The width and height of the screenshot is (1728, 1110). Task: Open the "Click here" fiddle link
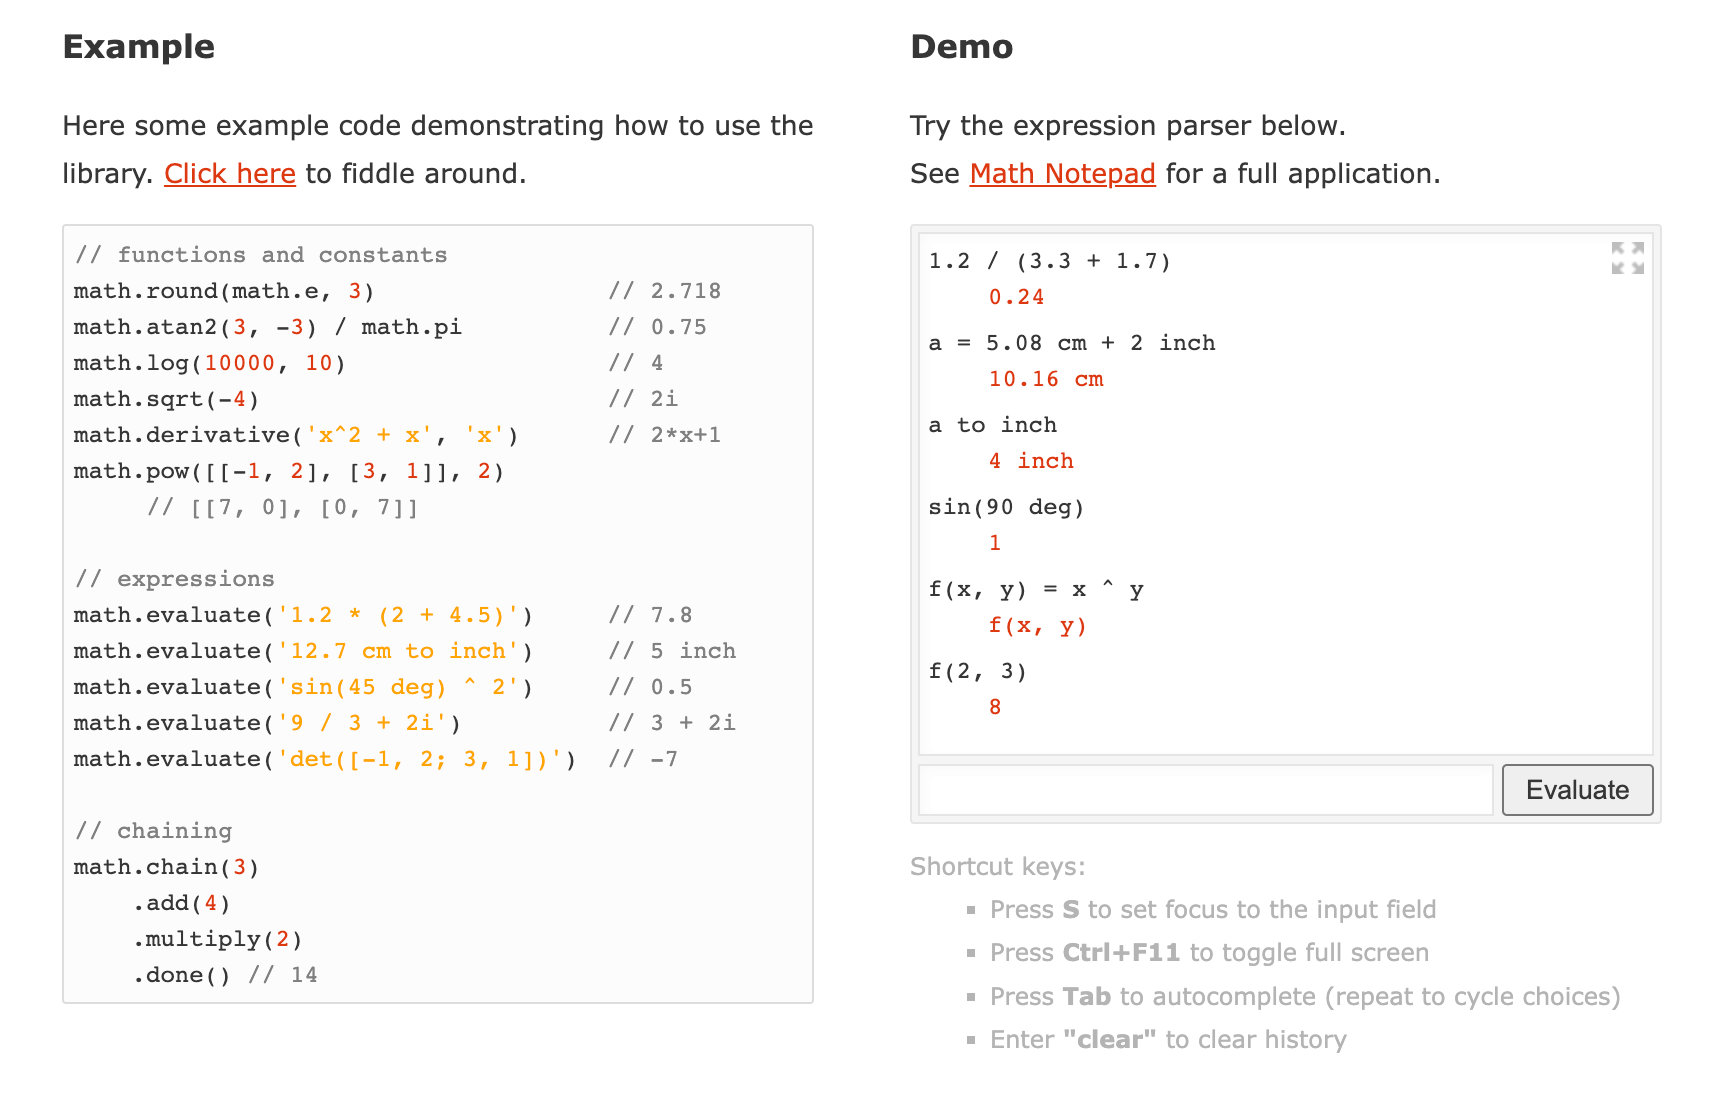(230, 174)
